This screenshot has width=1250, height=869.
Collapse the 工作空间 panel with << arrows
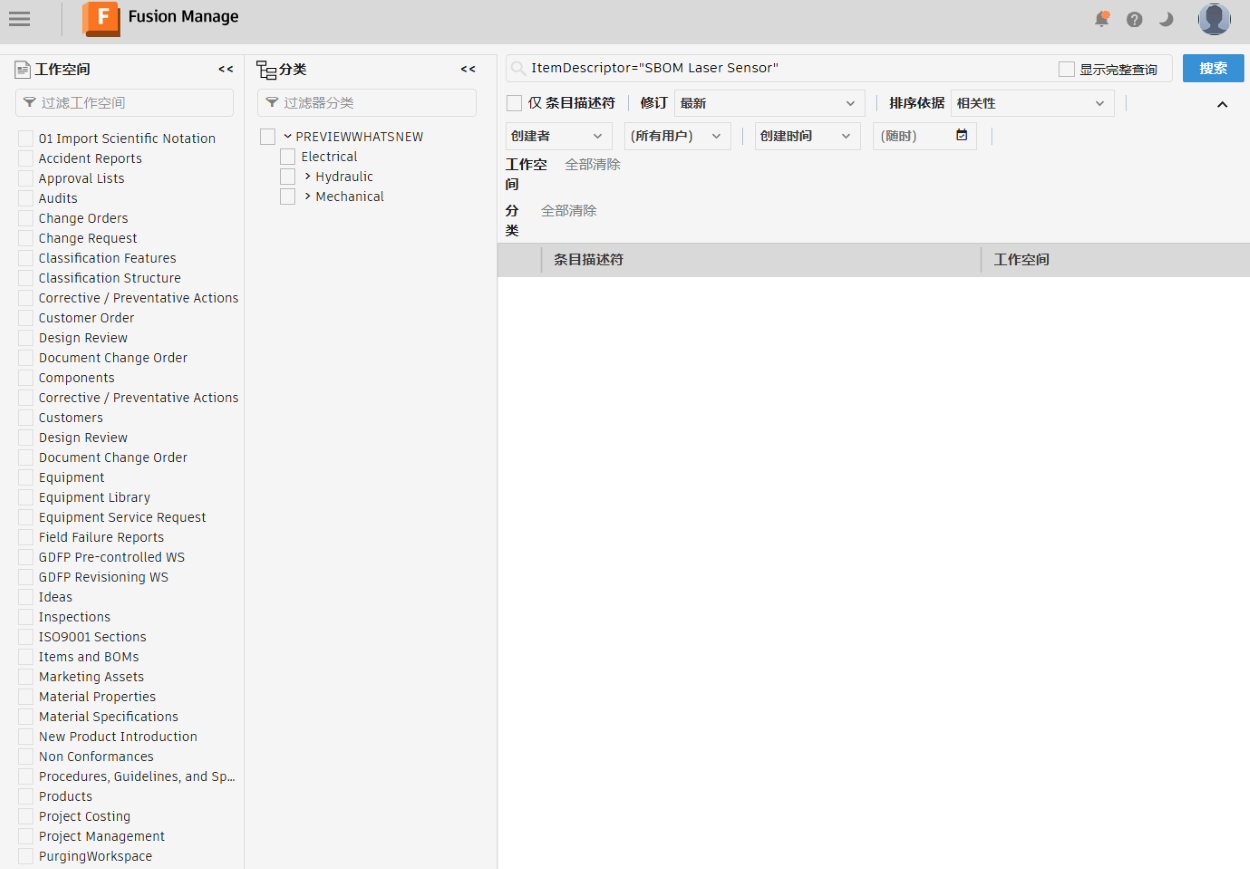226,69
